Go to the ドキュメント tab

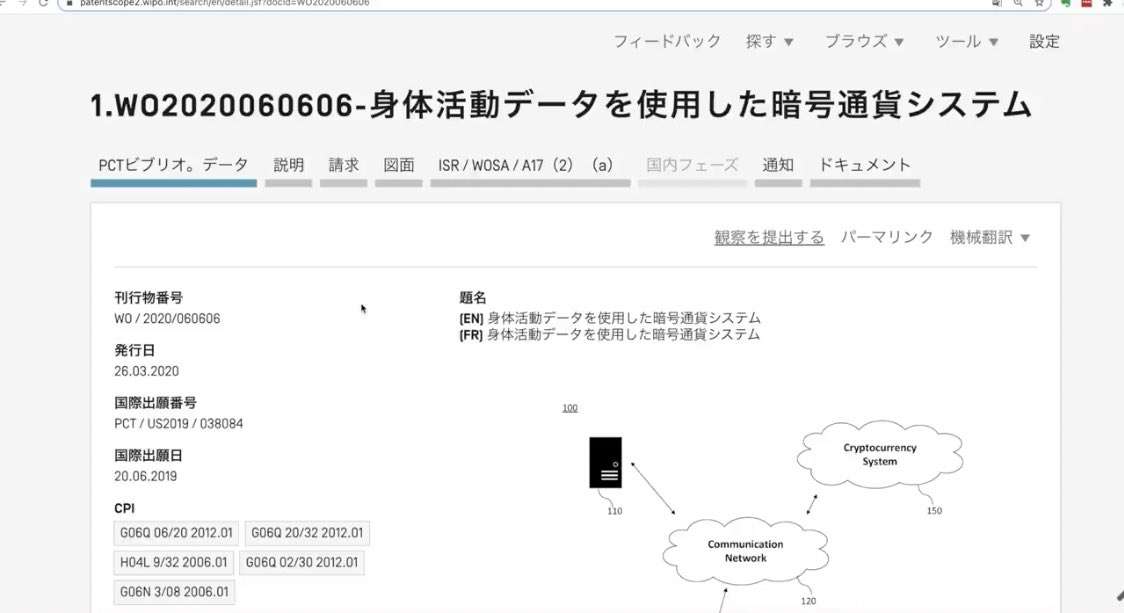(865, 166)
